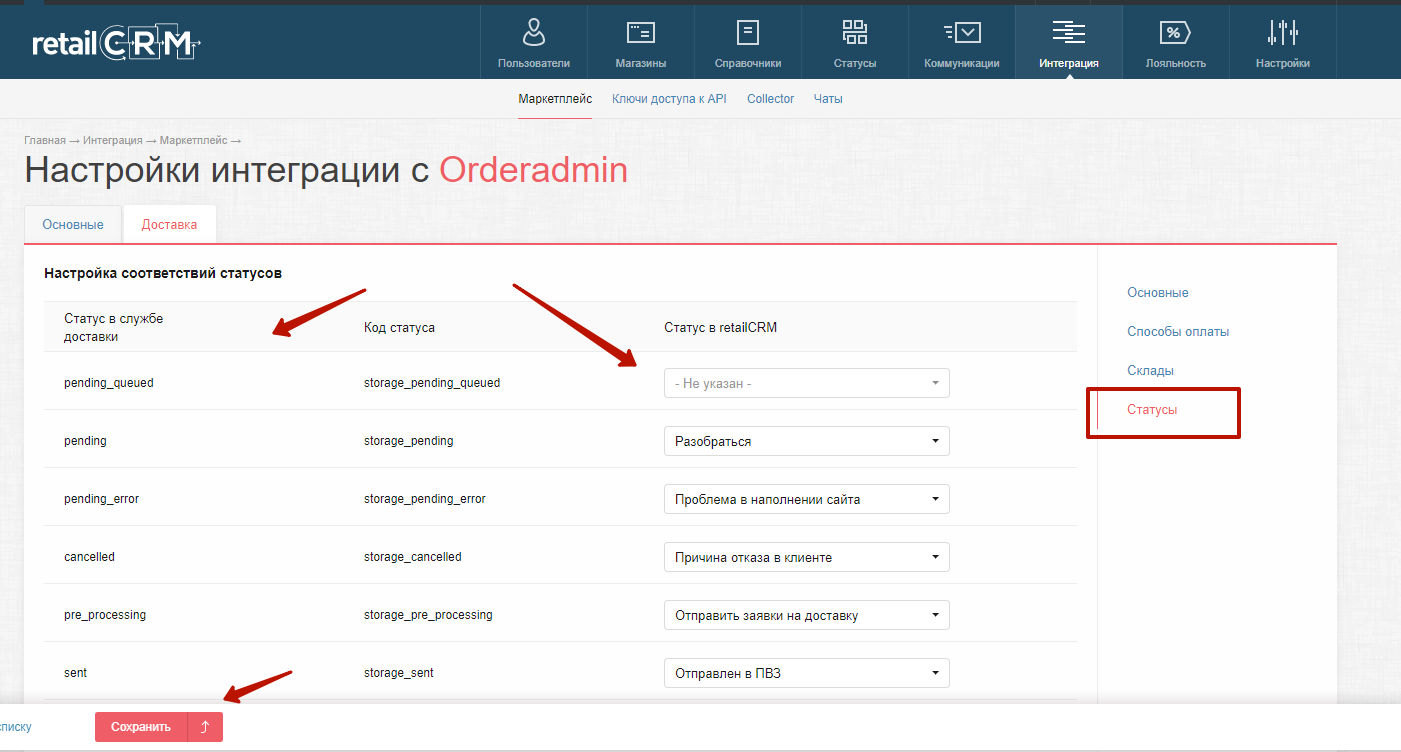Click the storage_pending_error code
The image size is (1401, 752).
click(425, 499)
